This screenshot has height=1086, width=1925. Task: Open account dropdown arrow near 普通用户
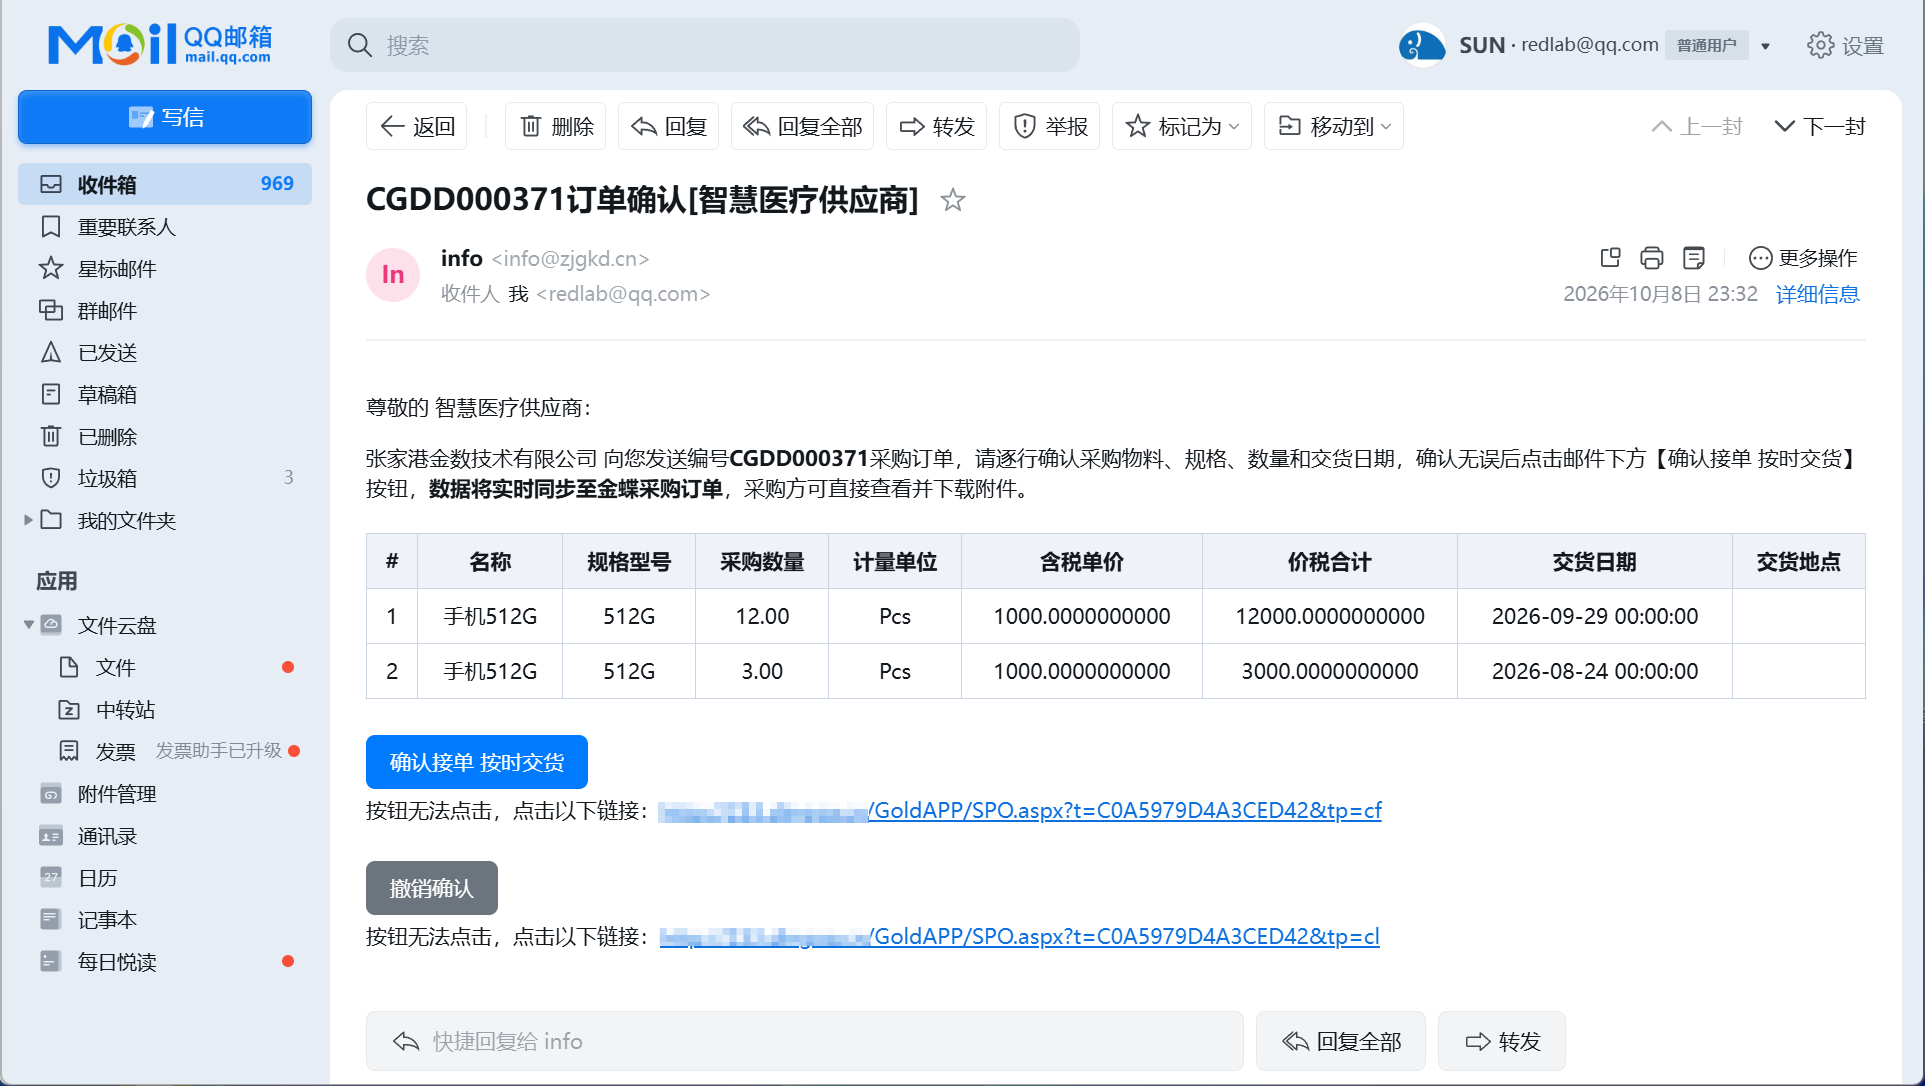1766,46
